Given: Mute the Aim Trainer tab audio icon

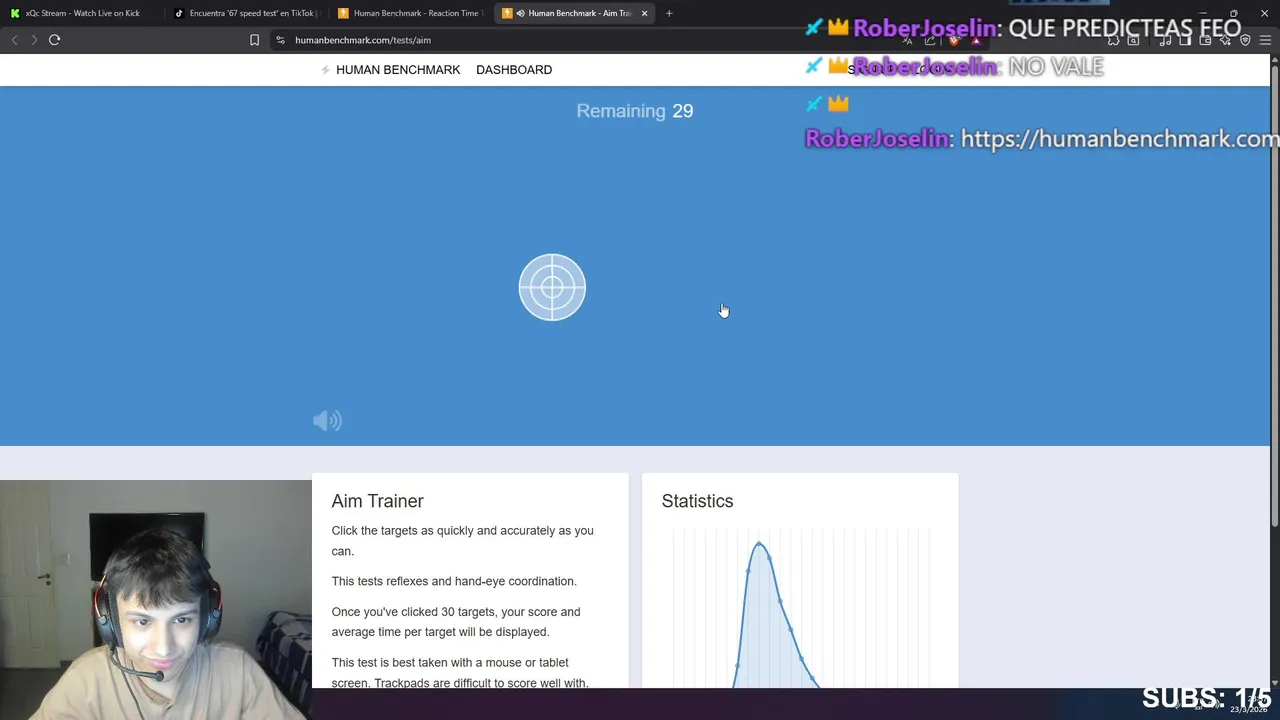Looking at the screenshot, I should (x=520, y=13).
